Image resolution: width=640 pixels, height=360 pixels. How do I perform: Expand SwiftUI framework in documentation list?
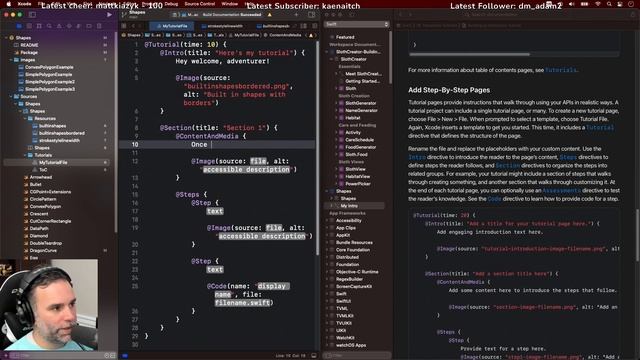tap(327, 301)
